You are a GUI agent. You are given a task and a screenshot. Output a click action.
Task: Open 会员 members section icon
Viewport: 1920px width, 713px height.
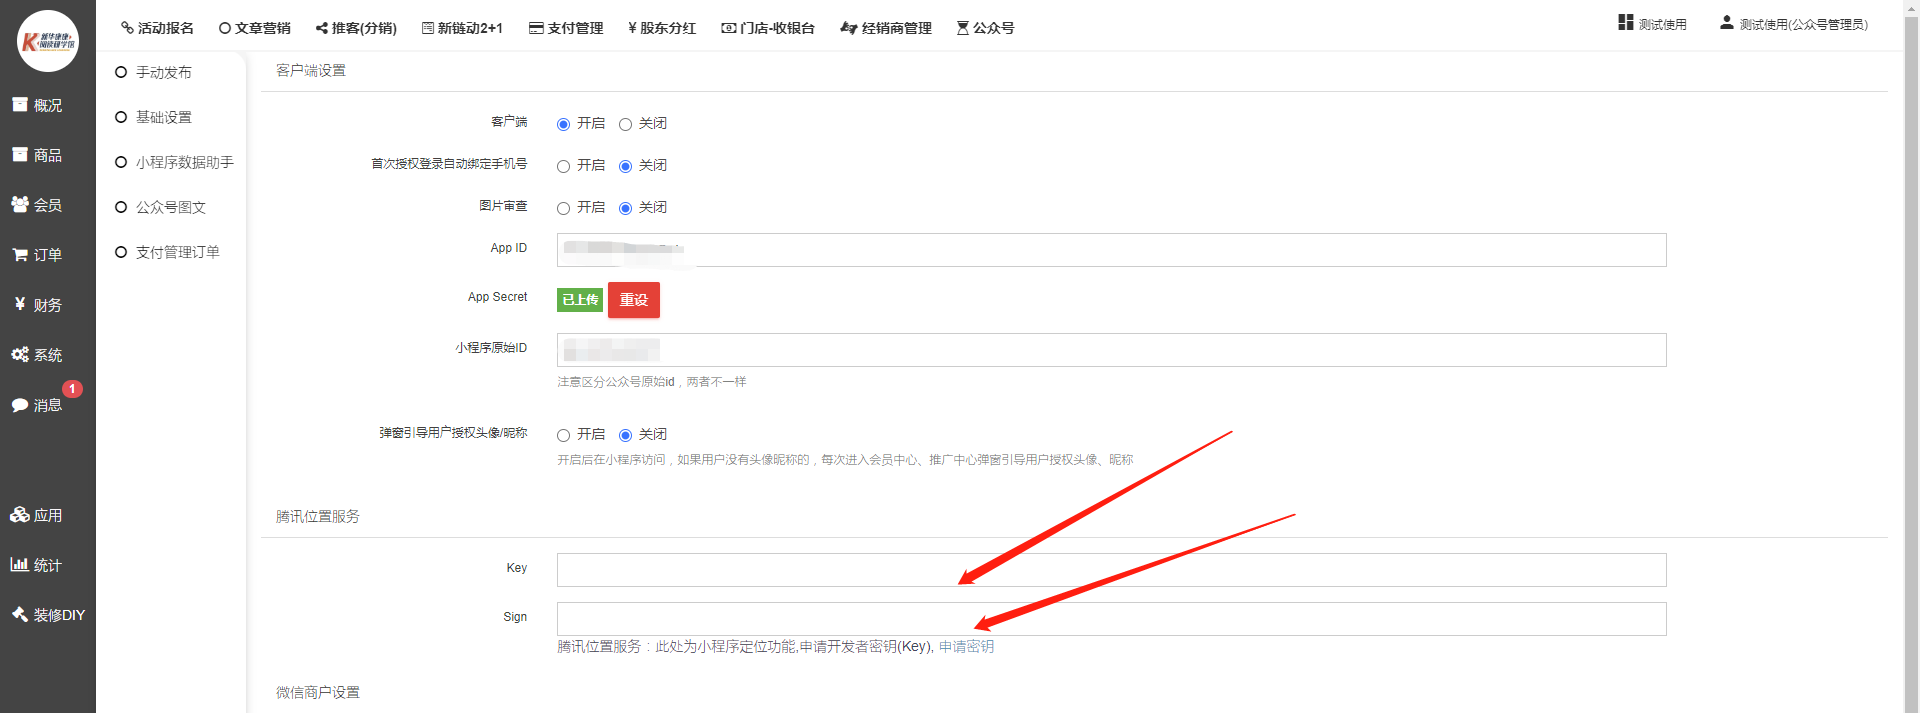(x=20, y=204)
